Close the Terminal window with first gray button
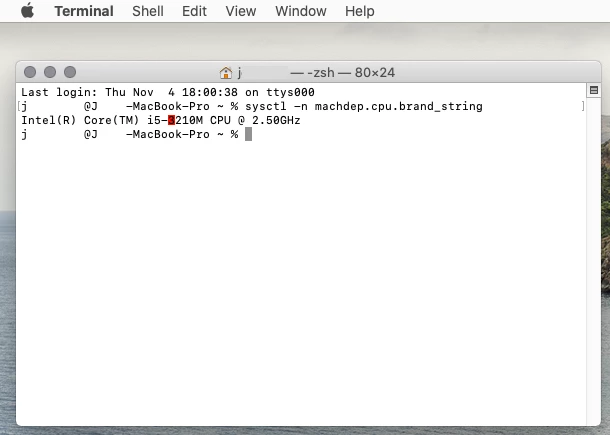Image resolution: width=610 pixels, height=435 pixels. [x=30, y=72]
